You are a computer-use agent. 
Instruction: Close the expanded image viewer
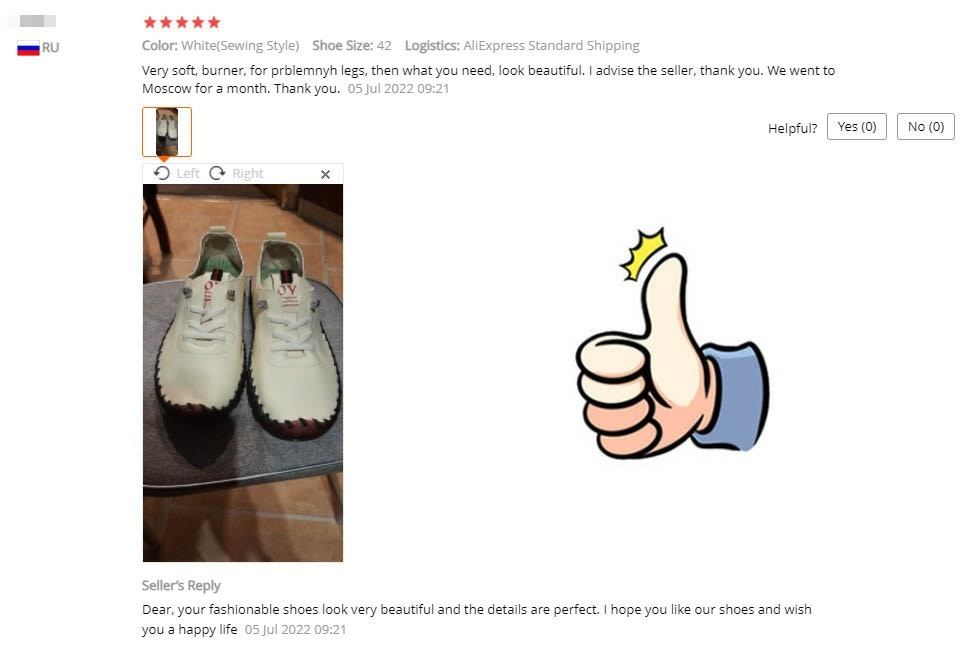[325, 175]
